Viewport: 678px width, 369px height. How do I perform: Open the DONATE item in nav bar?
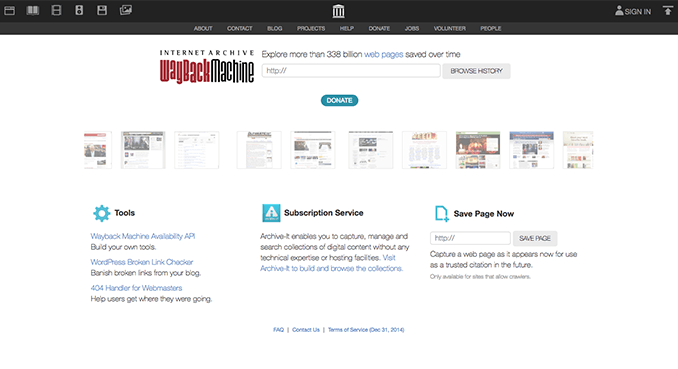coord(379,29)
